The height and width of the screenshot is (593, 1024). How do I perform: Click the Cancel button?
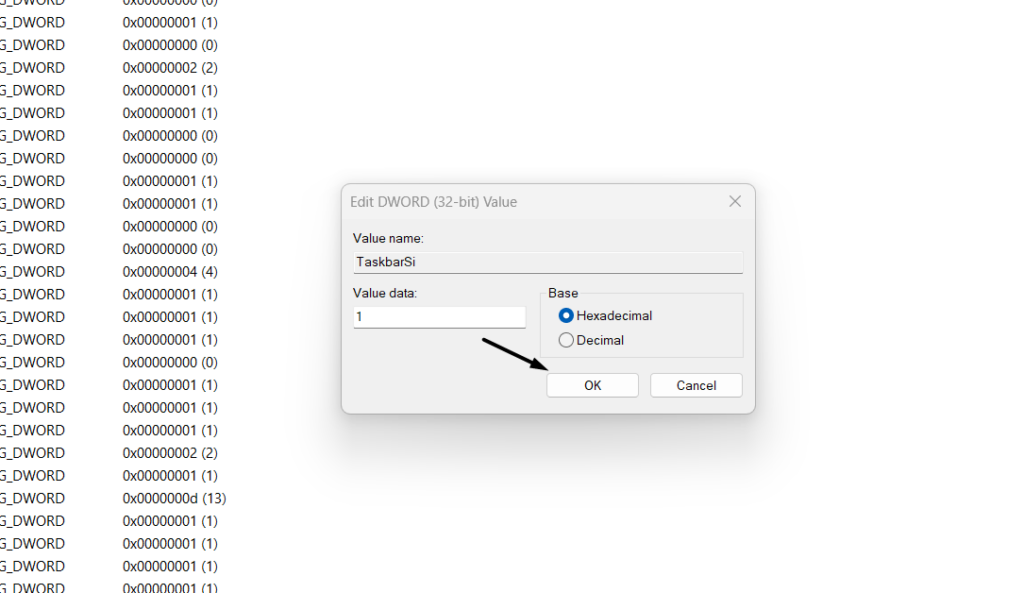696,385
